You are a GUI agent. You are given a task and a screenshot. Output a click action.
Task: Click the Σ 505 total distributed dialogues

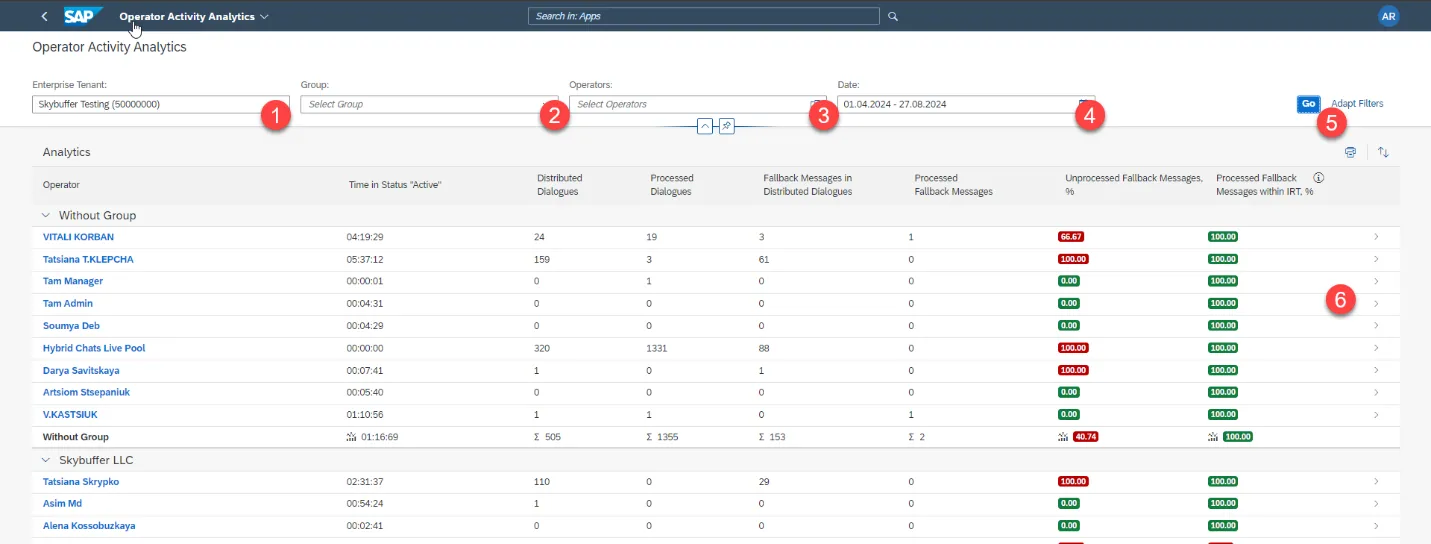548,436
